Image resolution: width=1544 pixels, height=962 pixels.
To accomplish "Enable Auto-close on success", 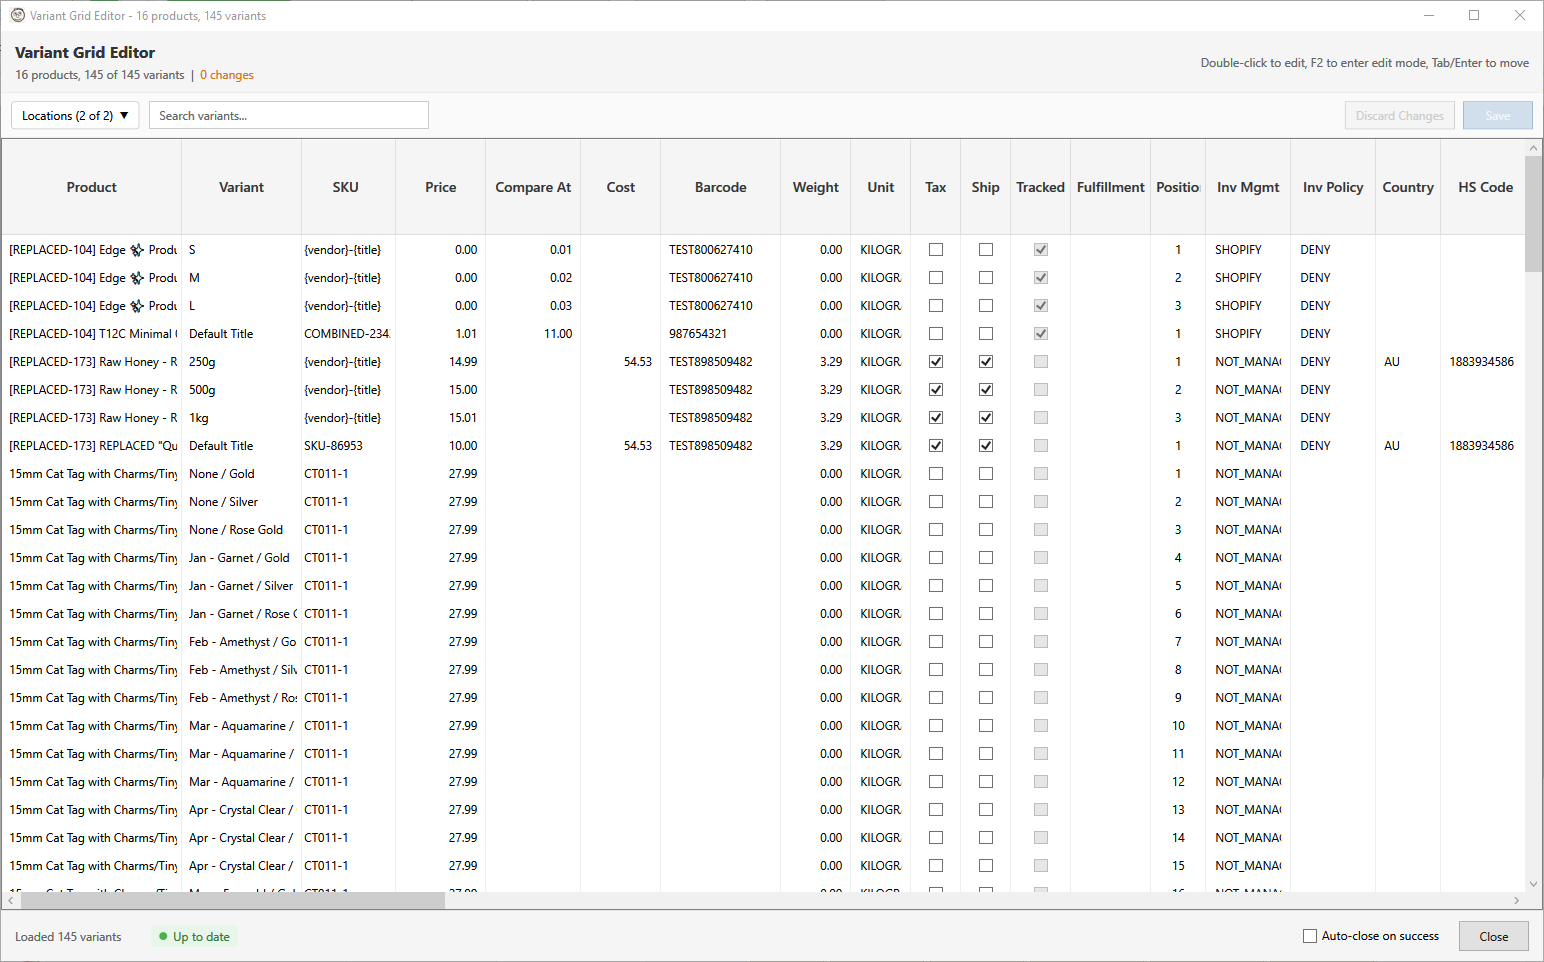I will pos(1309,935).
